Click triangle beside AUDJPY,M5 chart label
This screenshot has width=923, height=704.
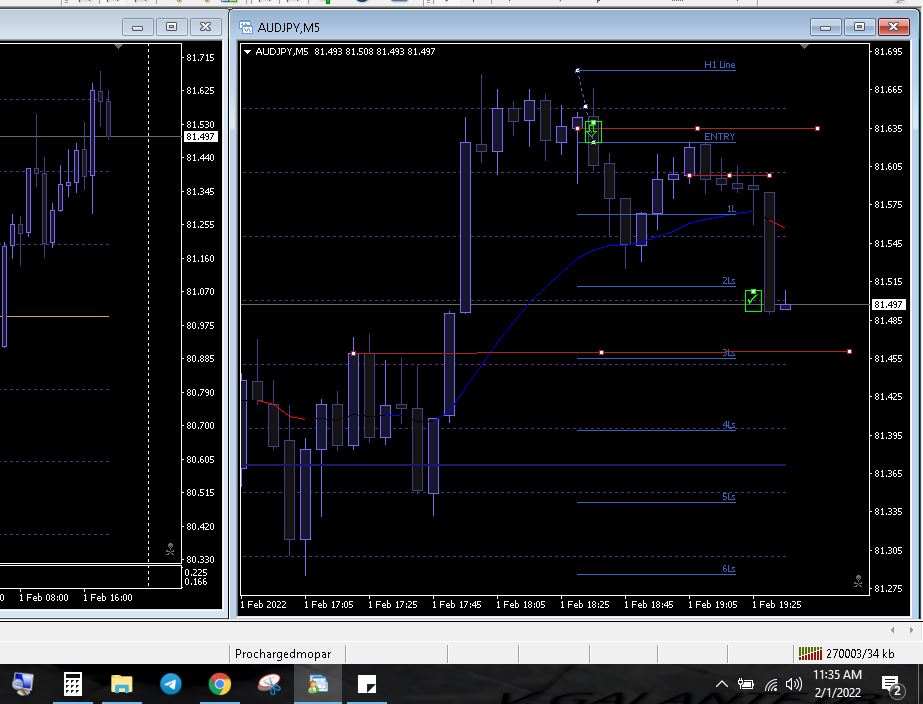pos(247,52)
